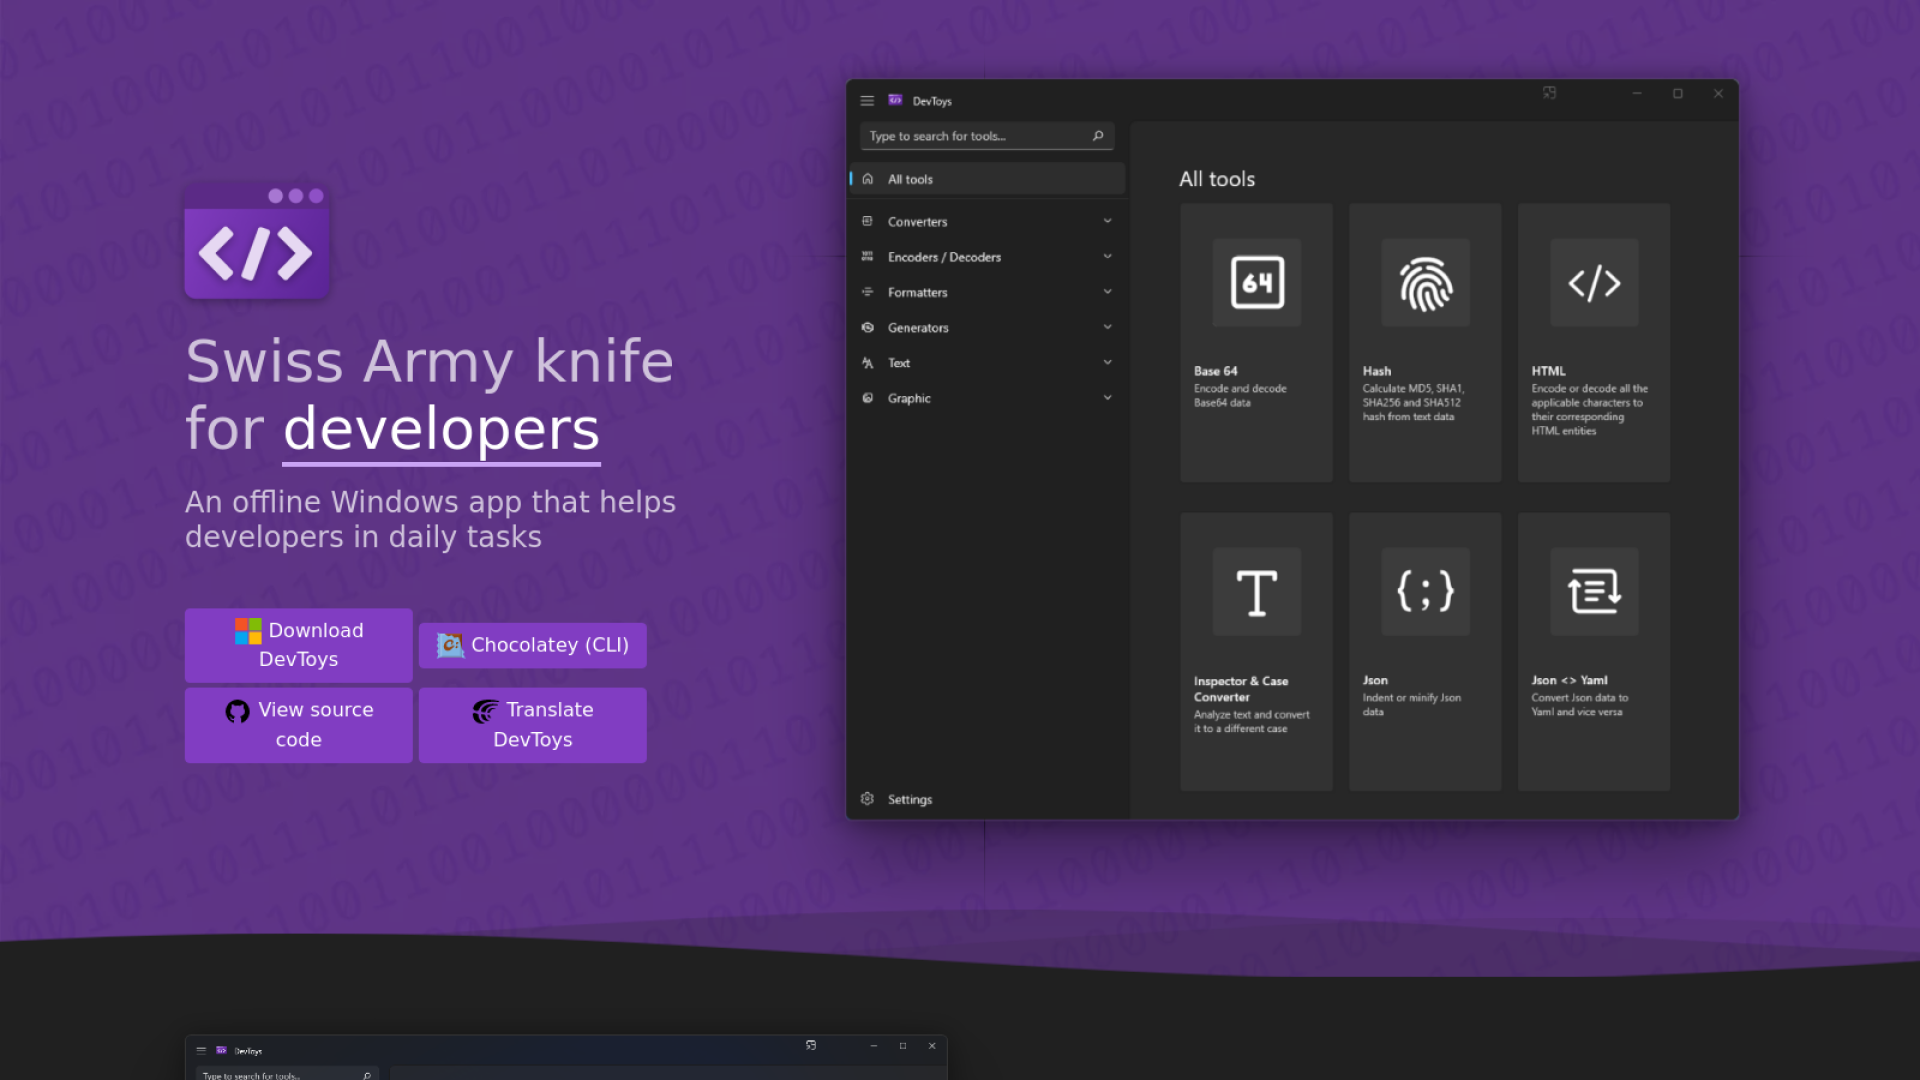This screenshot has height=1080, width=1920.
Task: Expand the Text category chevron
Action: click(x=1107, y=363)
